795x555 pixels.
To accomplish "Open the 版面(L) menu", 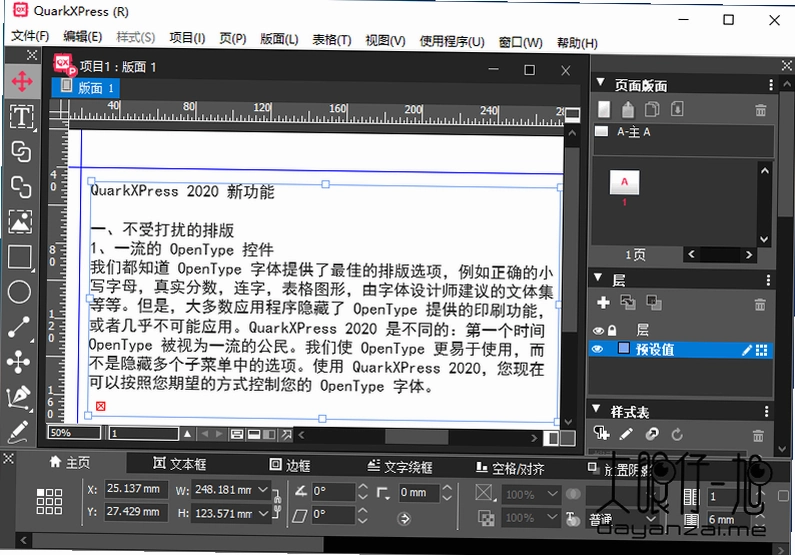I will [279, 39].
